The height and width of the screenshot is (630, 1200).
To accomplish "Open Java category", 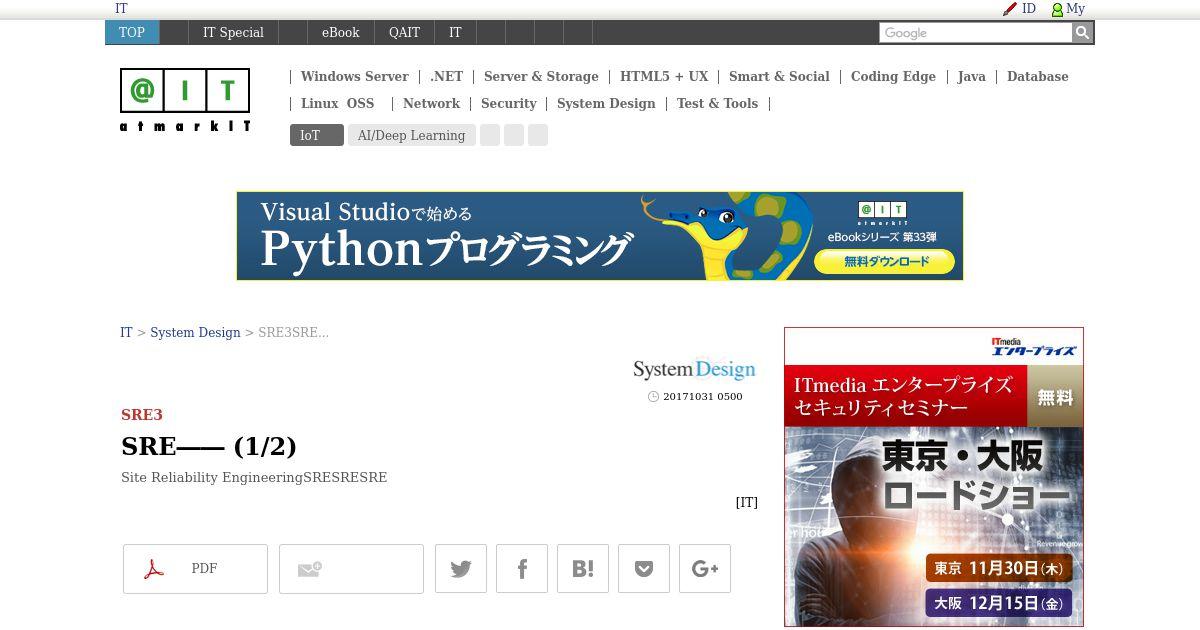I will pos(971,76).
